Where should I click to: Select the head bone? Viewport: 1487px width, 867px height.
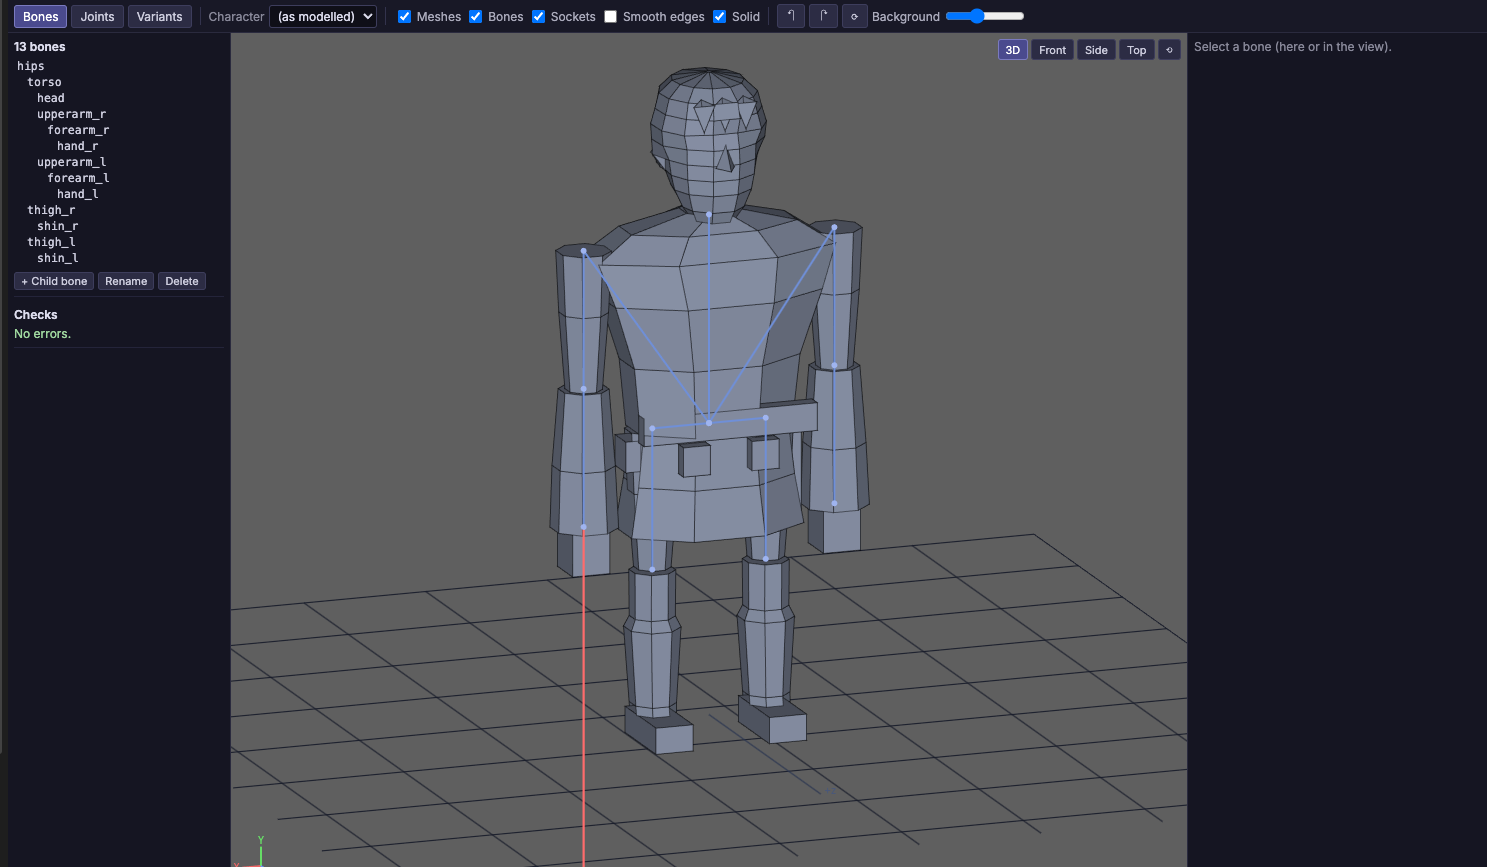point(51,98)
